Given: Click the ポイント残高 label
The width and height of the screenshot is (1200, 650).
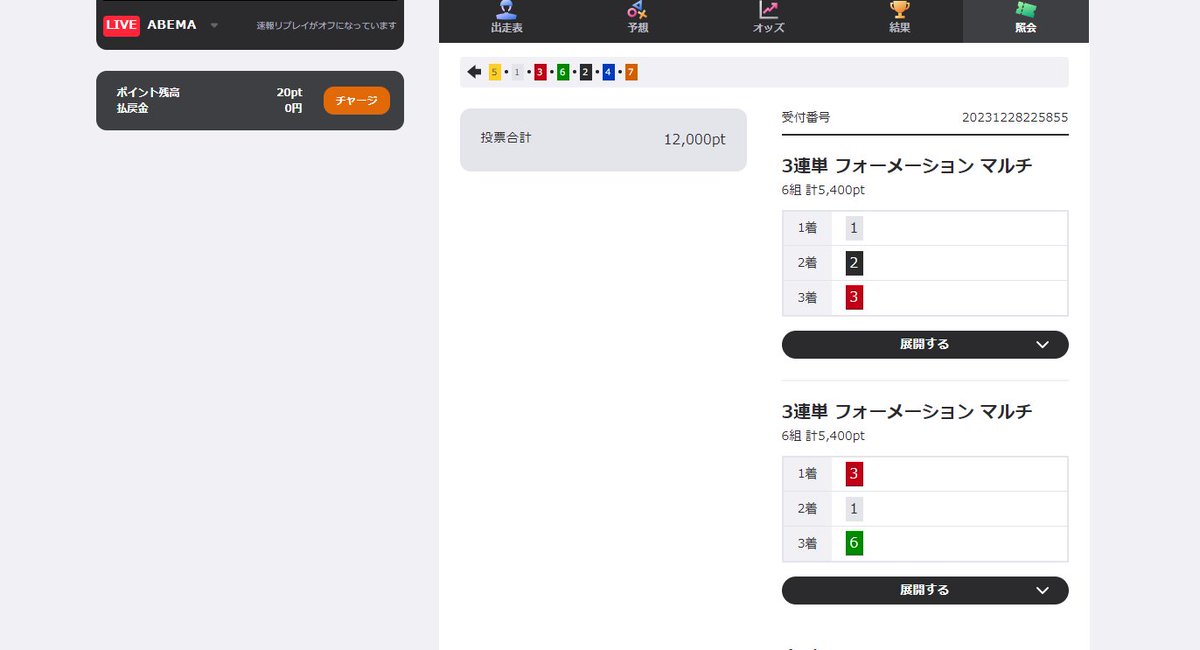Looking at the screenshot, I should (x=148, y=92).
